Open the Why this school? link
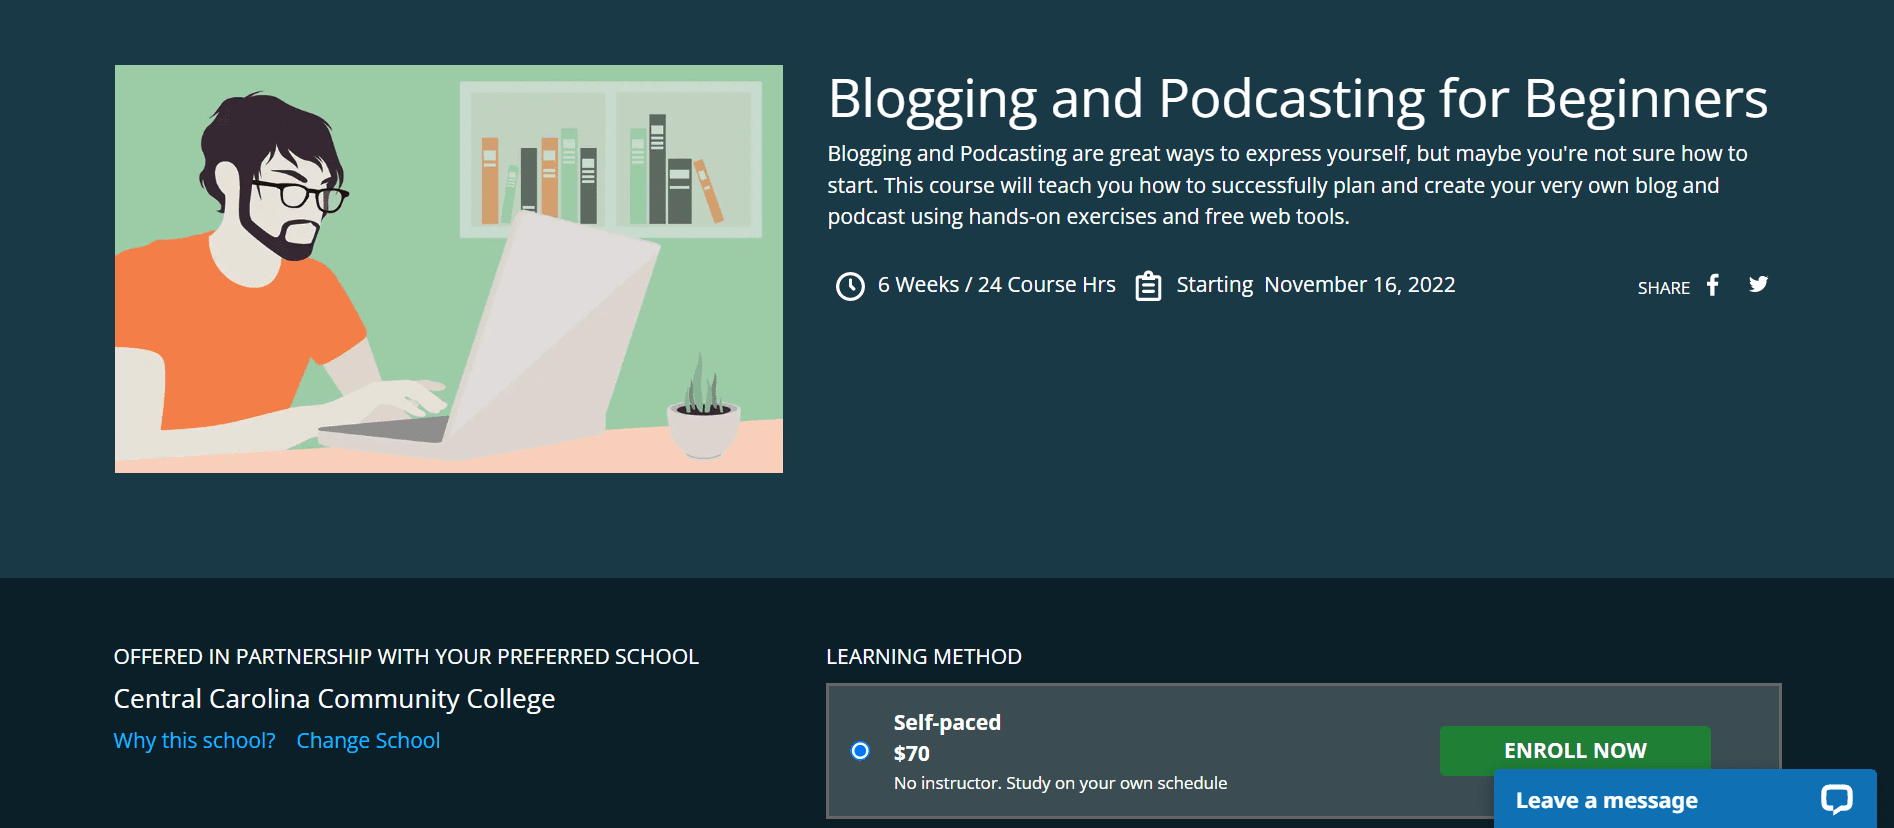 194,741
